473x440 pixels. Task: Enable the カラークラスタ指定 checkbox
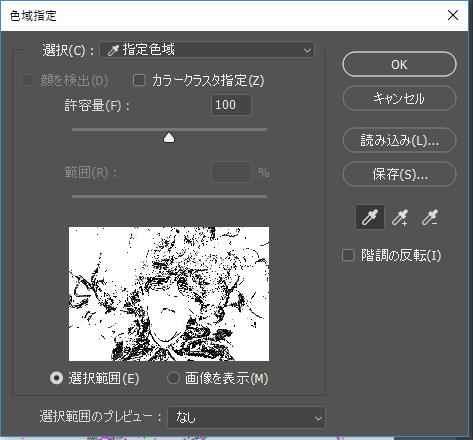(x=139, y=80)
